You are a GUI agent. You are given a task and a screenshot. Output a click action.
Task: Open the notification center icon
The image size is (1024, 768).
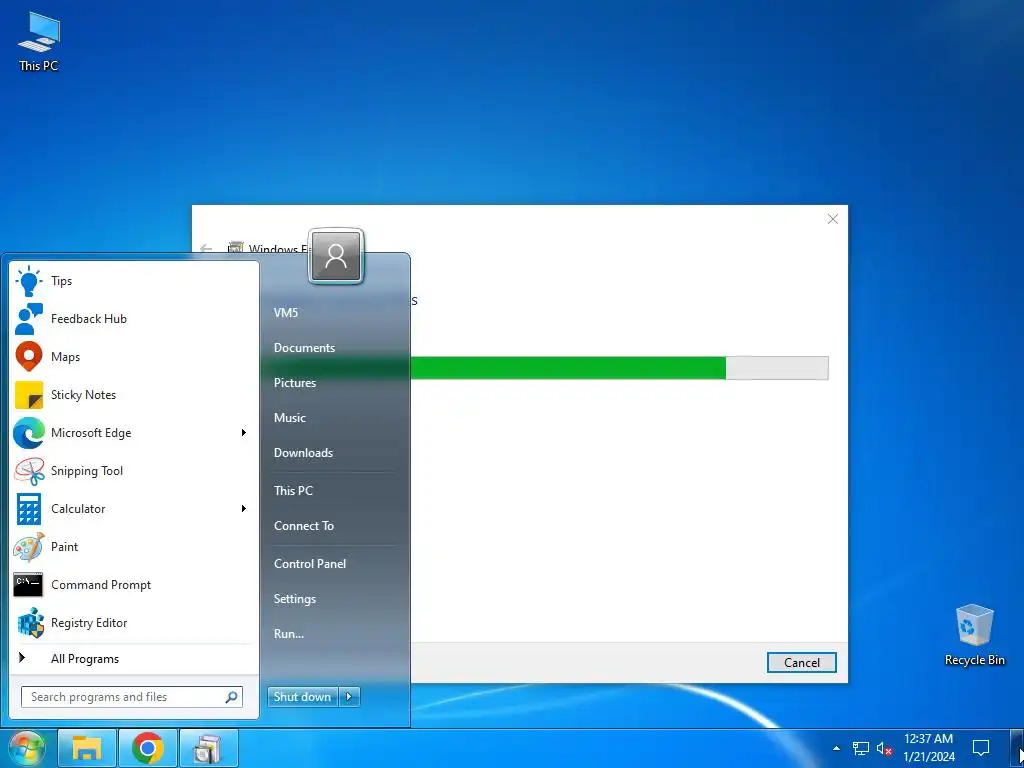[980, 748]
